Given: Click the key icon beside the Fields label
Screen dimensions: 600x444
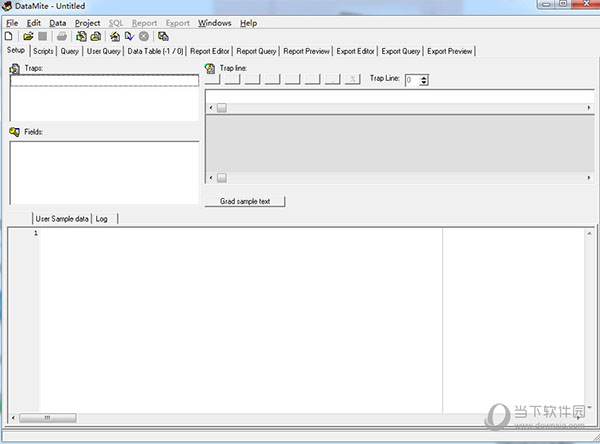Looking at the screenshot, I should click(x=15, y=132).
